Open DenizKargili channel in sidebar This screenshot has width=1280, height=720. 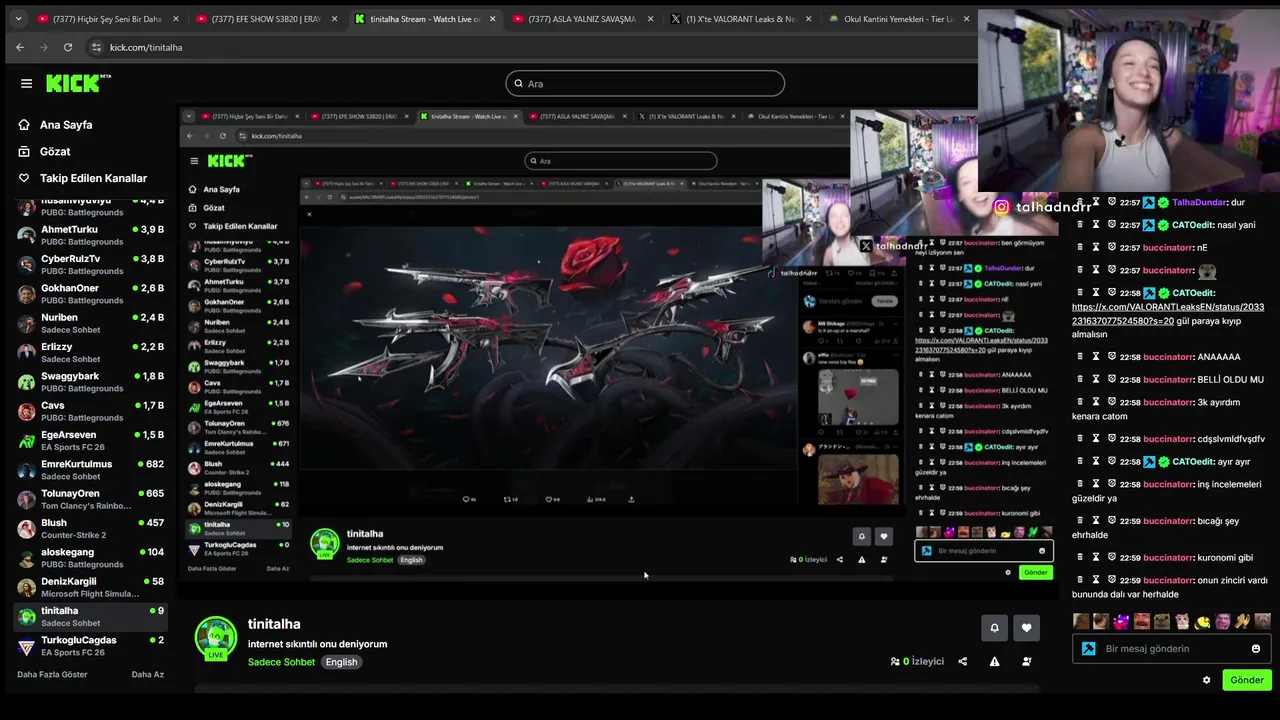(x=90, y=587)
